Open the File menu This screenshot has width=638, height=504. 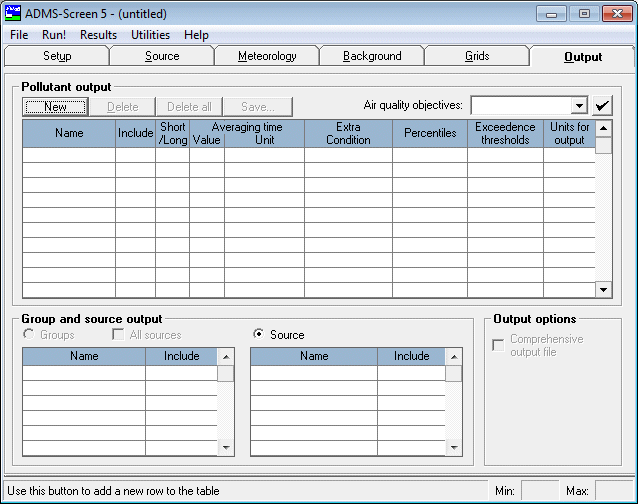click(x=19, y=35)
